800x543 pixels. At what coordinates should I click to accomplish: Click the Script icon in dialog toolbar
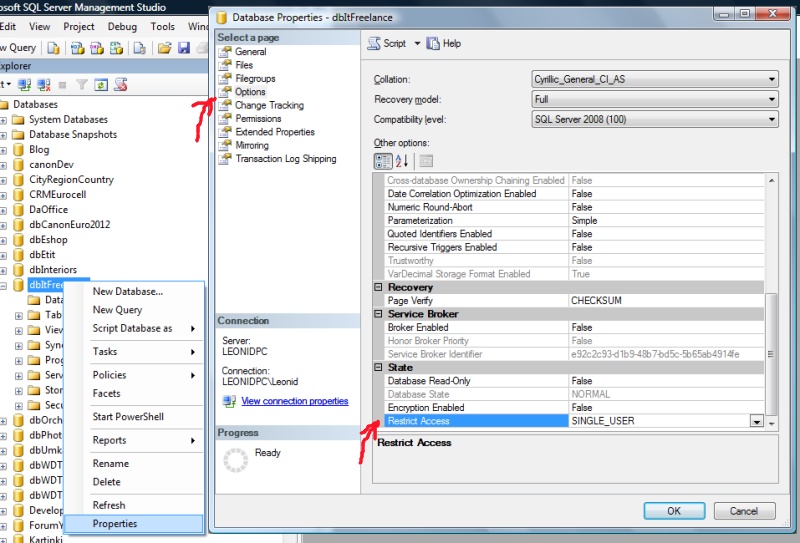coord(374,43)
